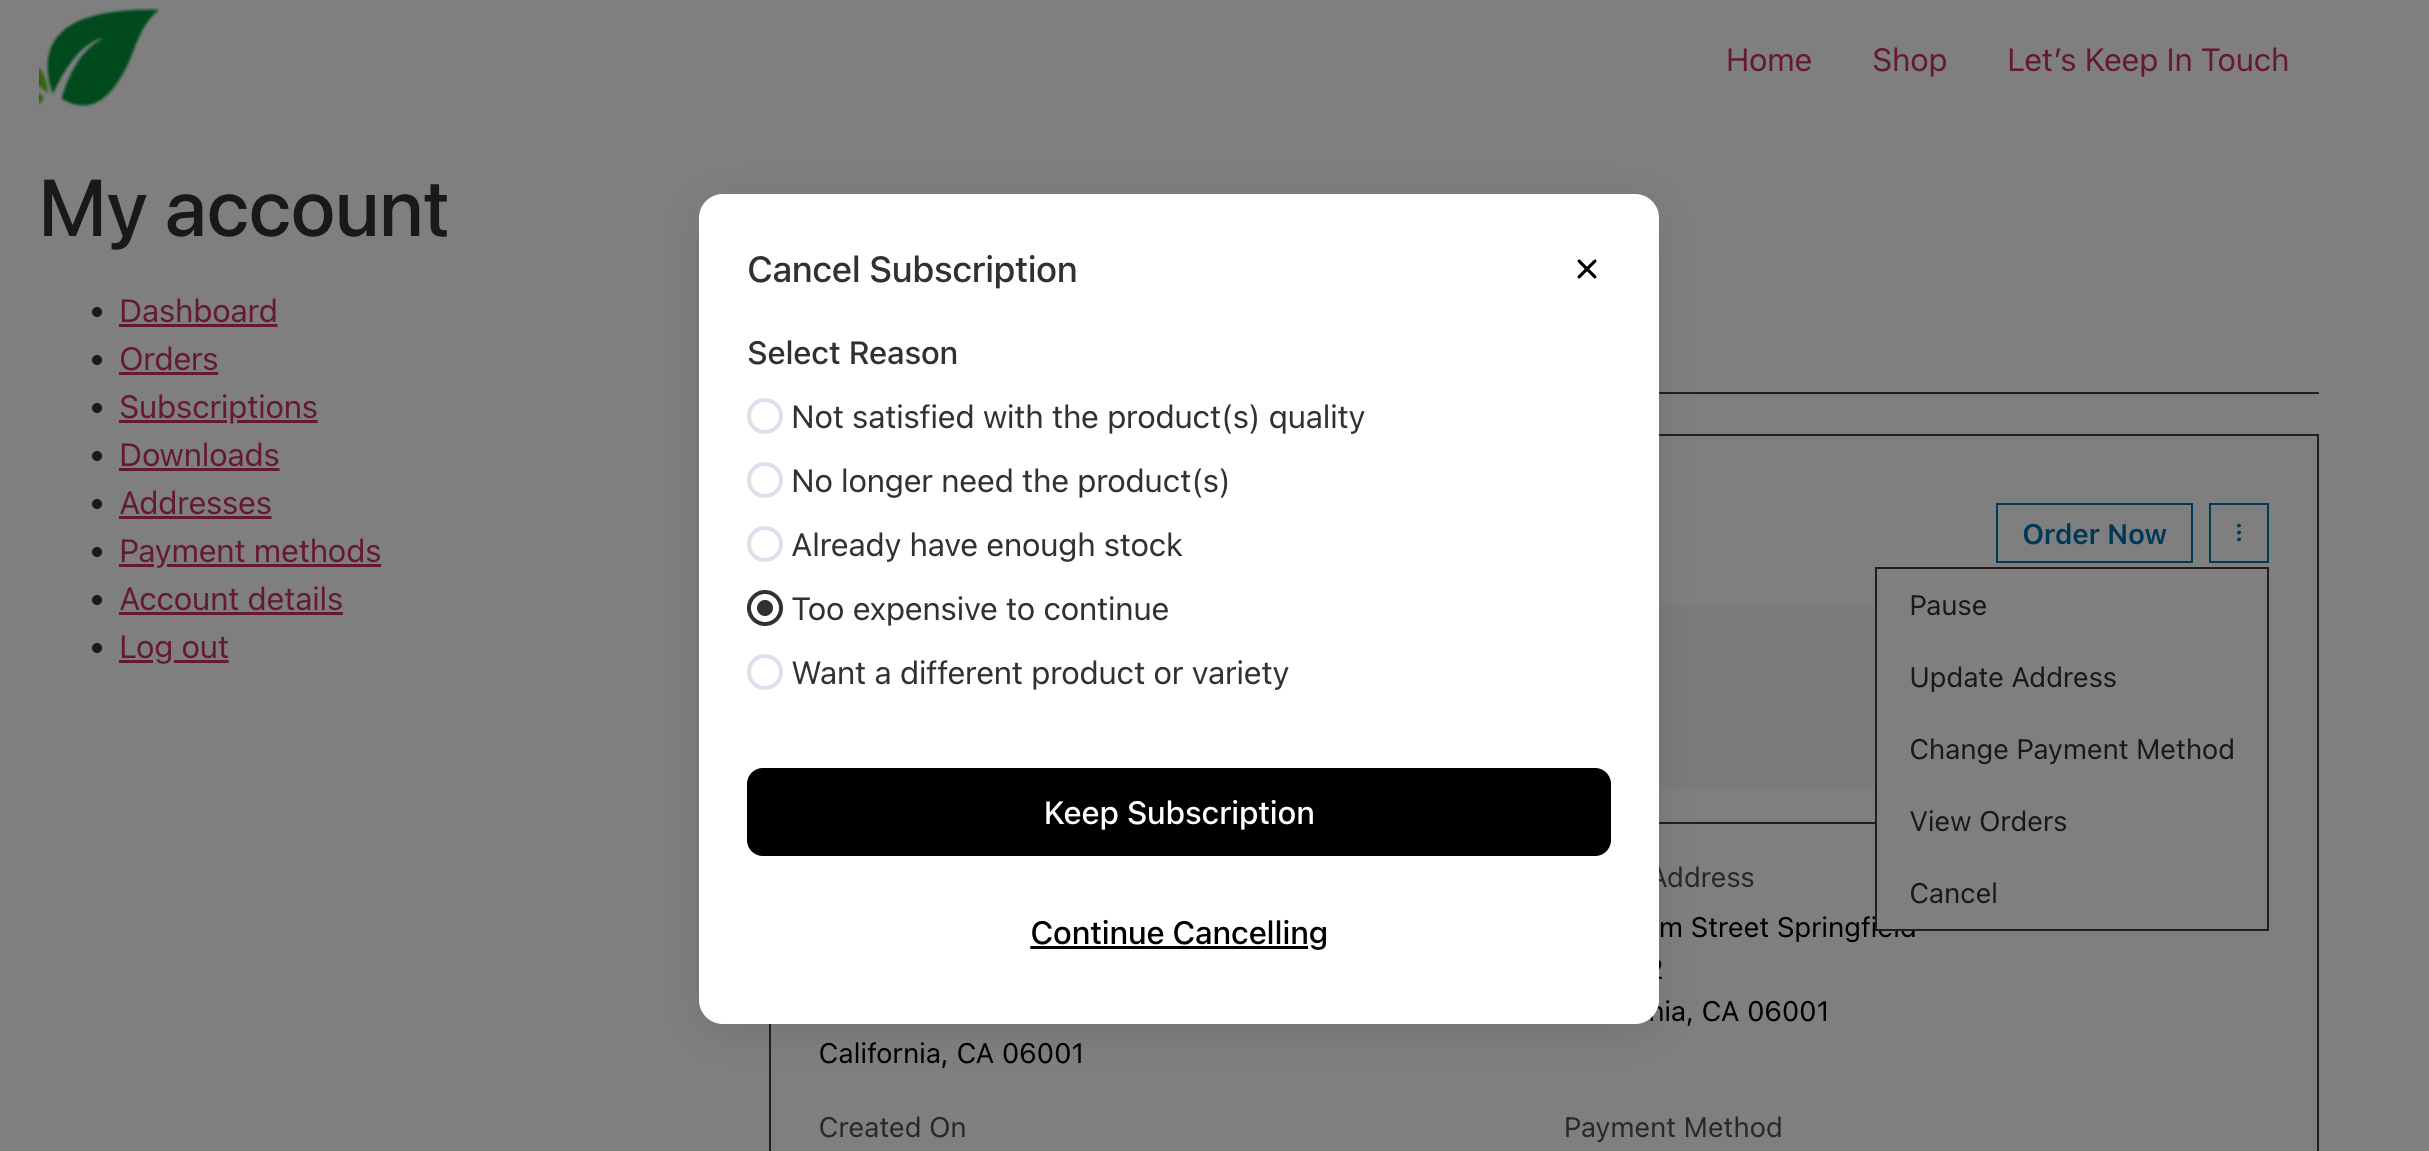Click the Continue Cancelling link

click(1178, 932)
